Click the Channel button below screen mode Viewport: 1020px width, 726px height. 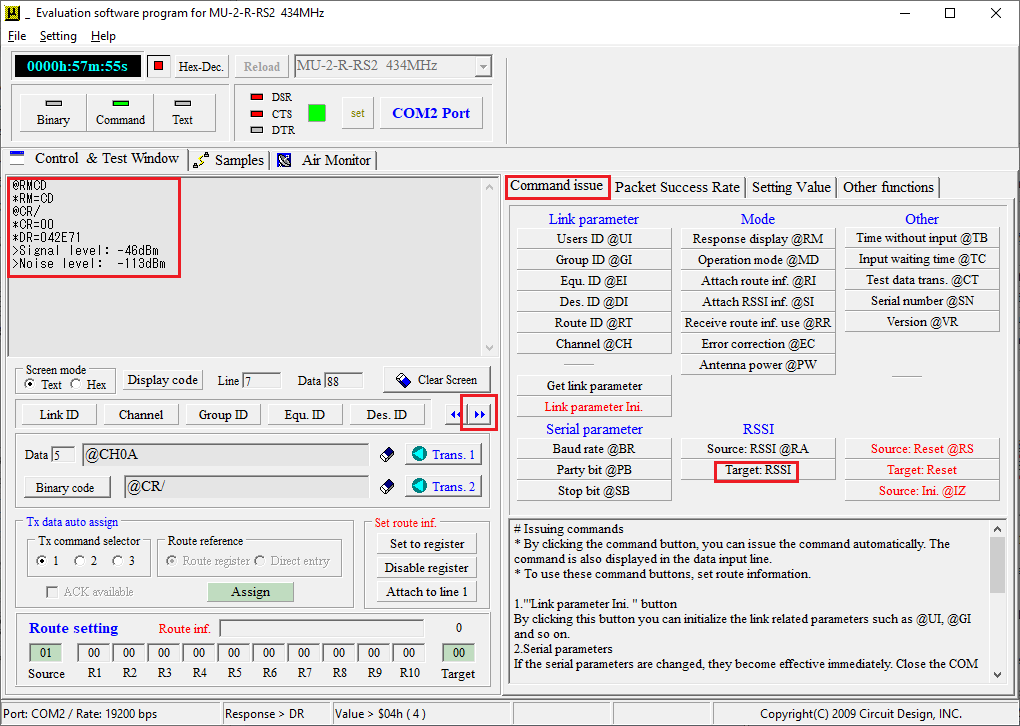tap(141, 414)
